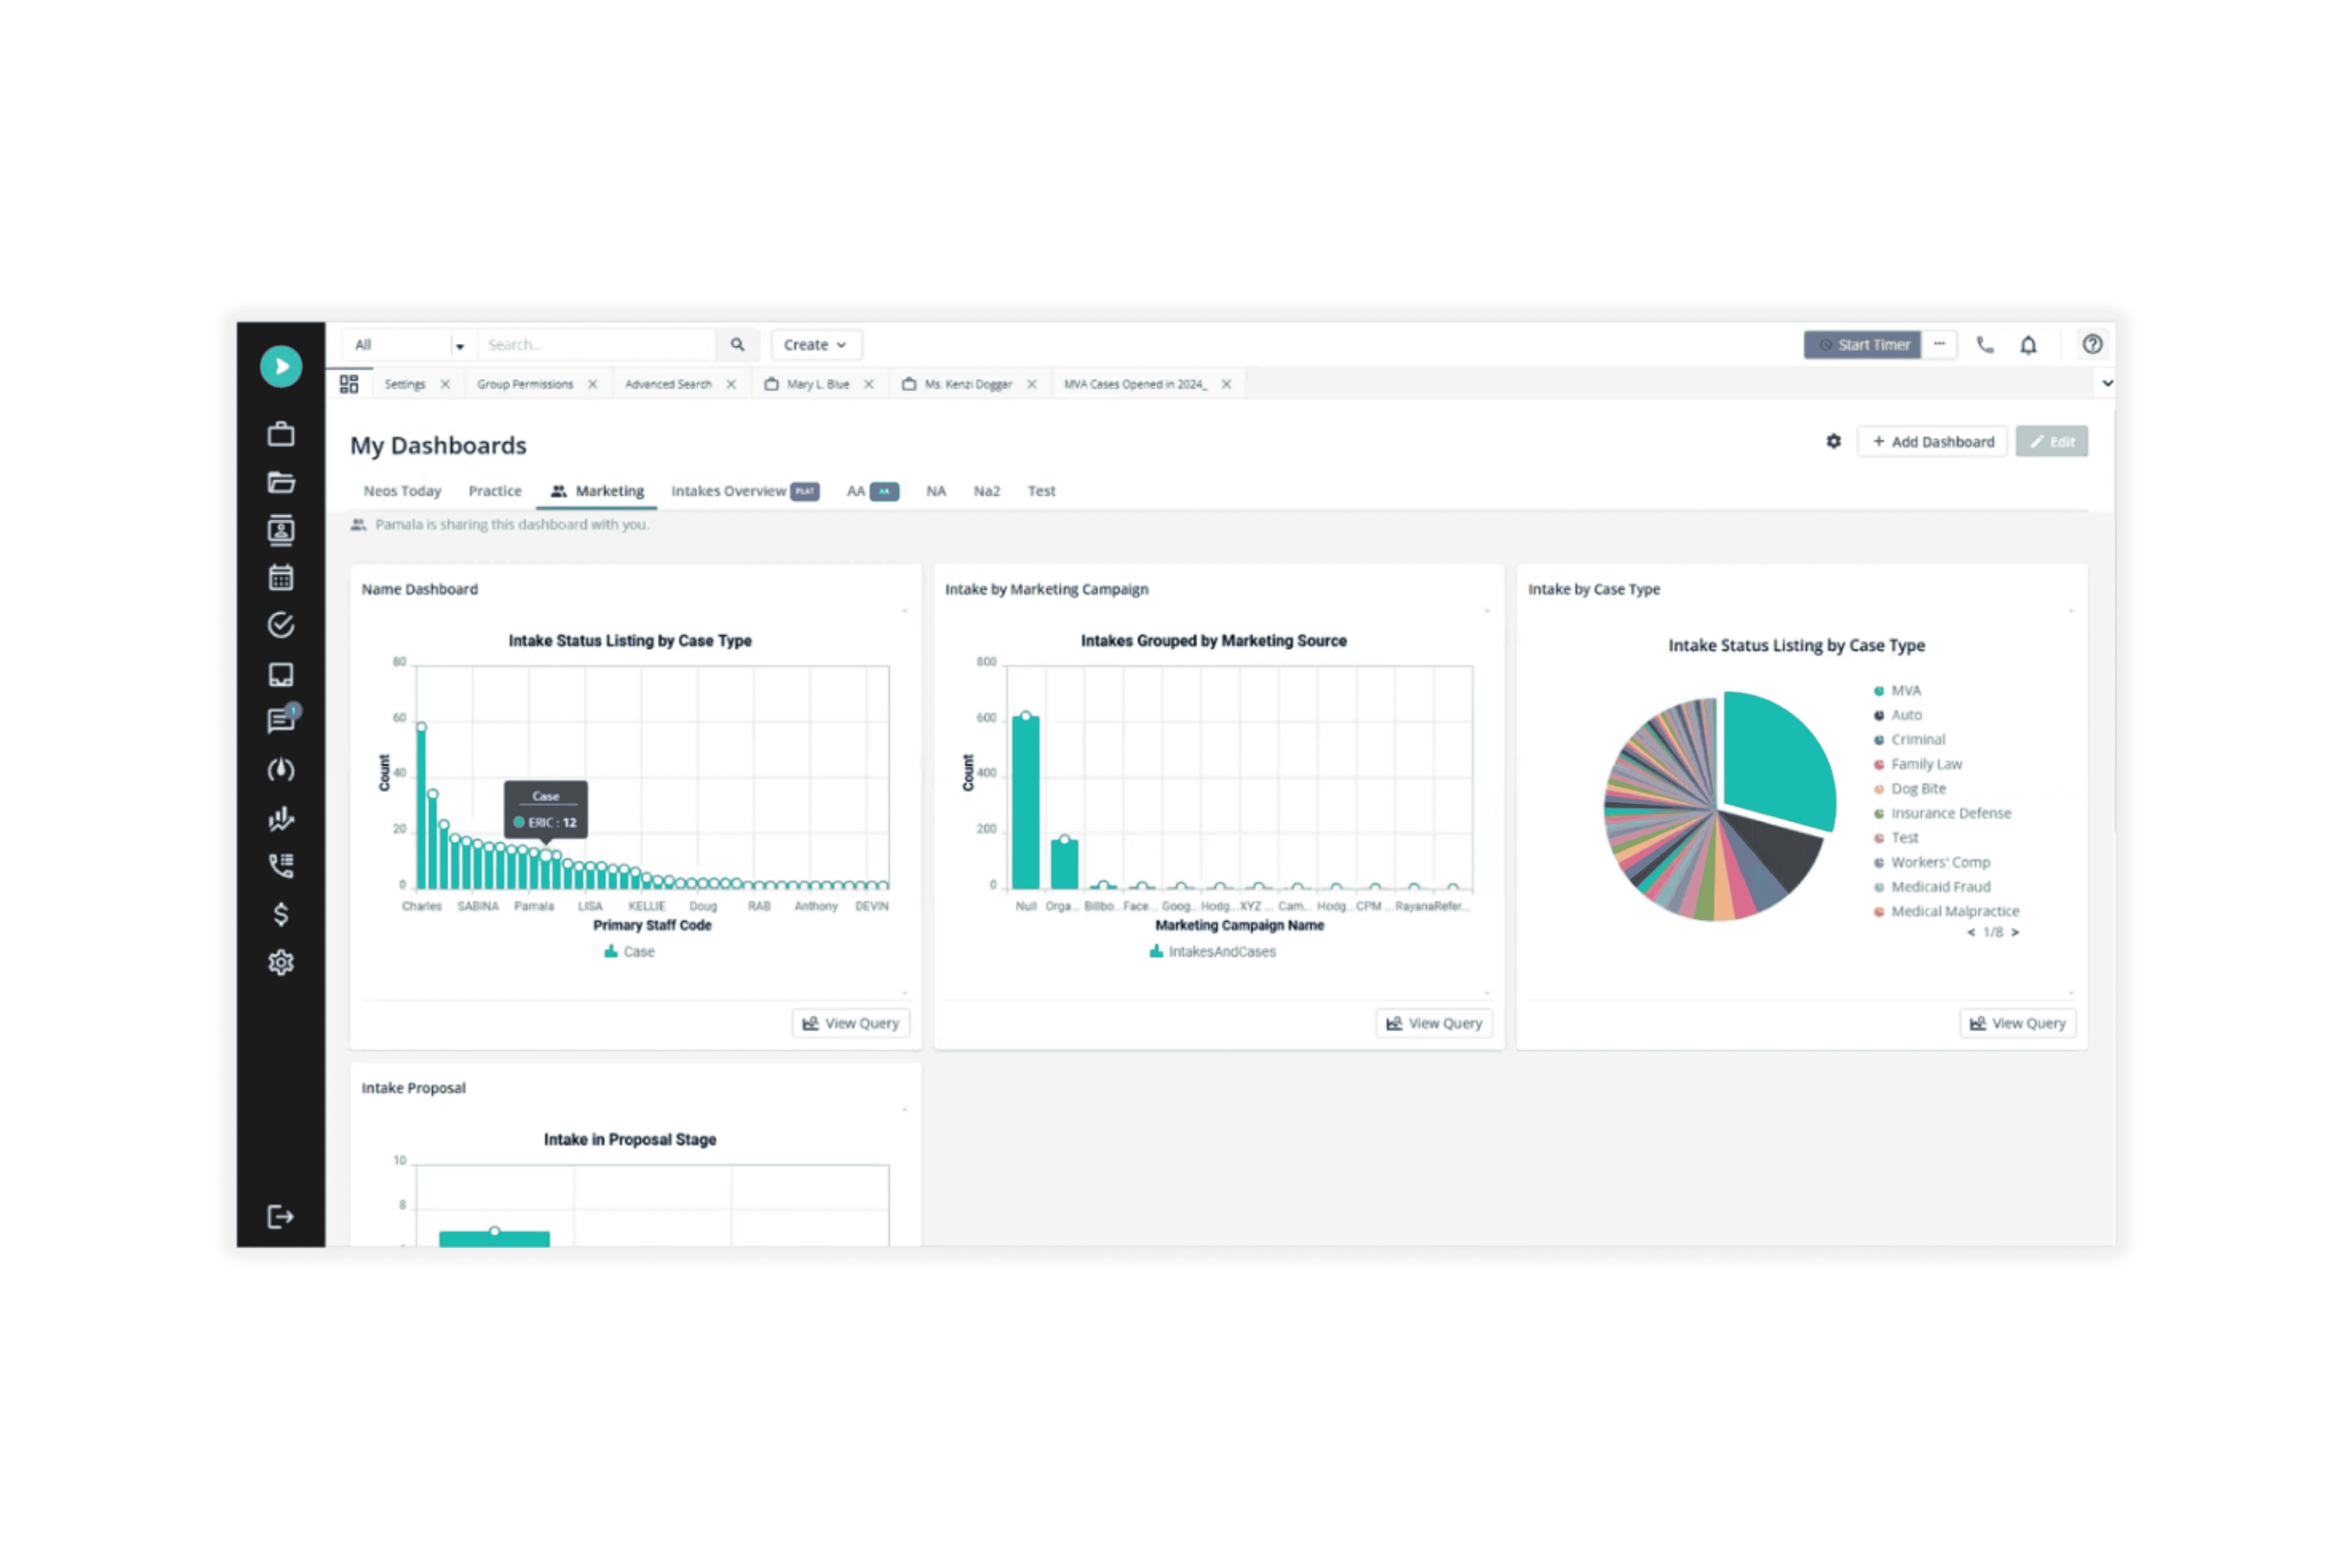Click the notification bell at top right

point(2029,344)
